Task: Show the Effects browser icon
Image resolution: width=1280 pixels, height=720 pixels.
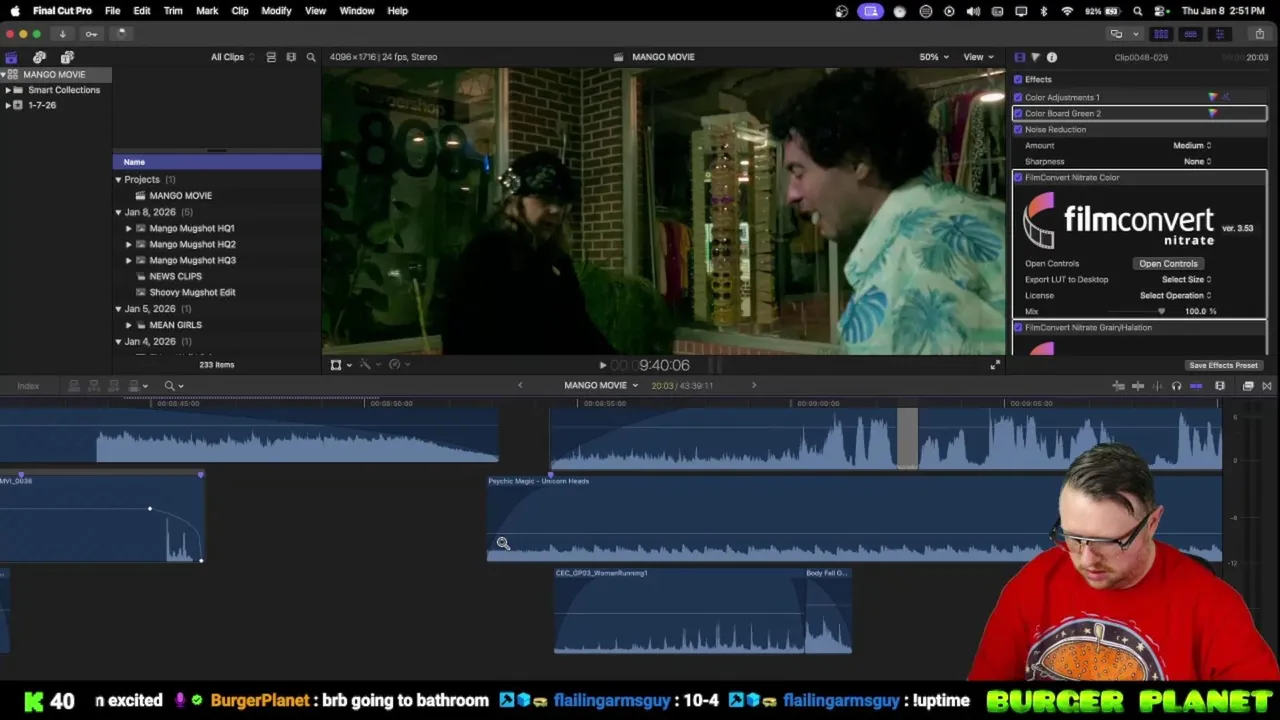Action: coord(1248,386)
